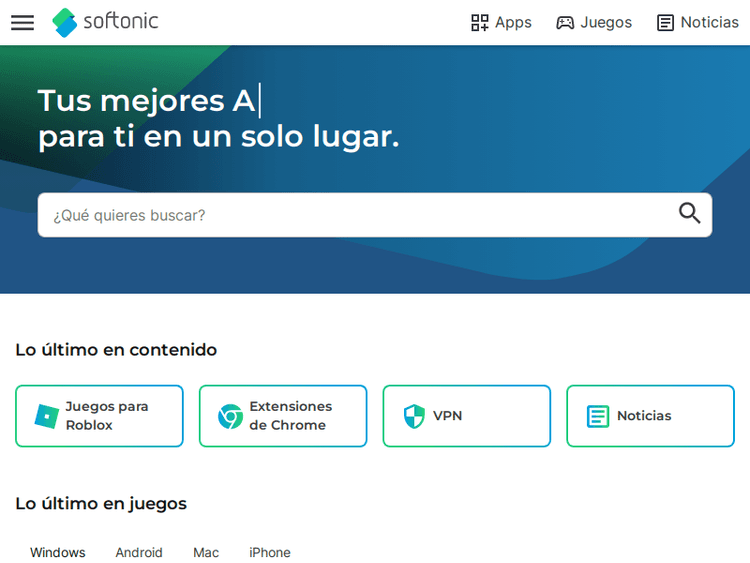Screen dimensions: 750x563
Task: Click the green Noticias card icon
Action: point(598,416)
